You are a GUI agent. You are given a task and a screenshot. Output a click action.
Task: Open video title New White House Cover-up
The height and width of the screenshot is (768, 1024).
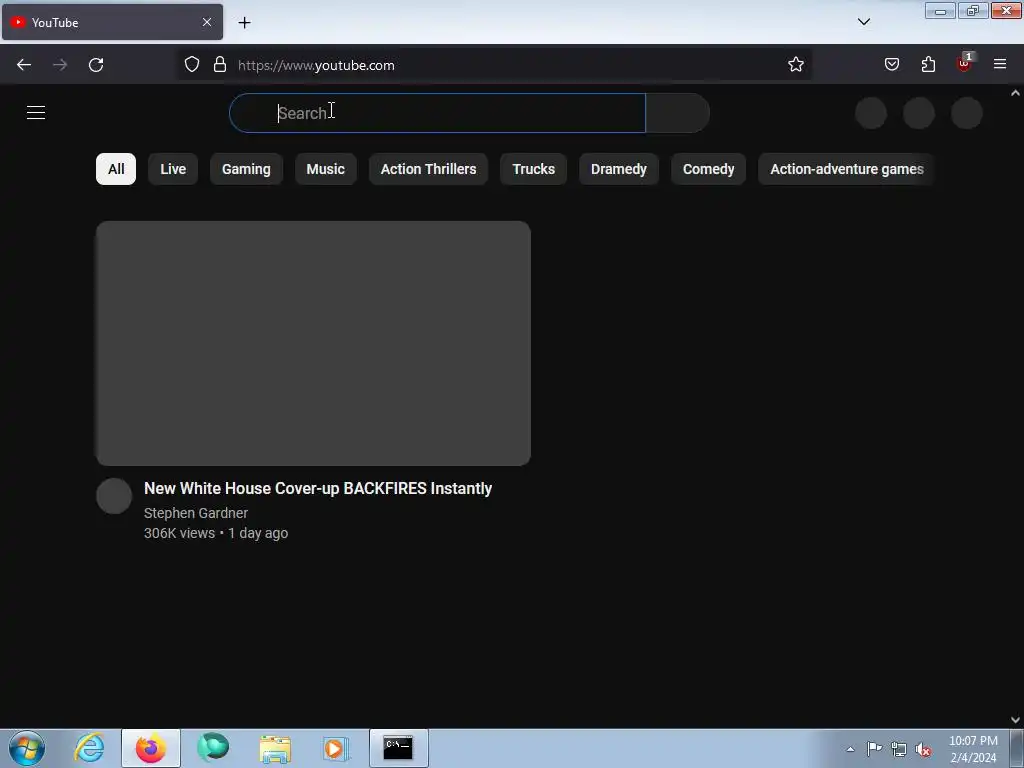coord(318,488)
